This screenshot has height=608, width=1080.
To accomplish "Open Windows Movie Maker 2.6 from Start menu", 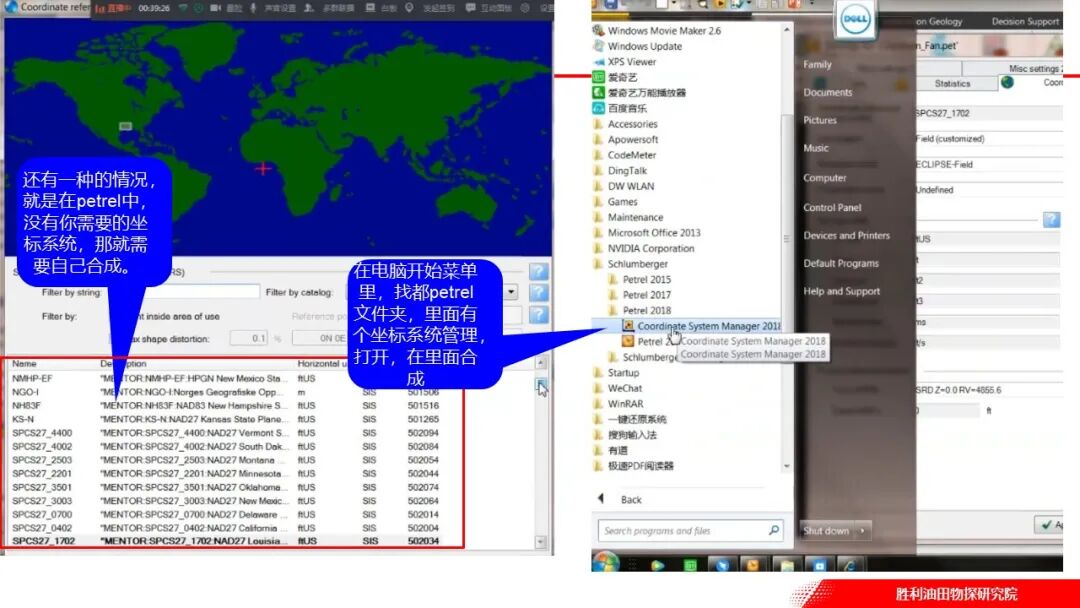I will pos(657,30).
